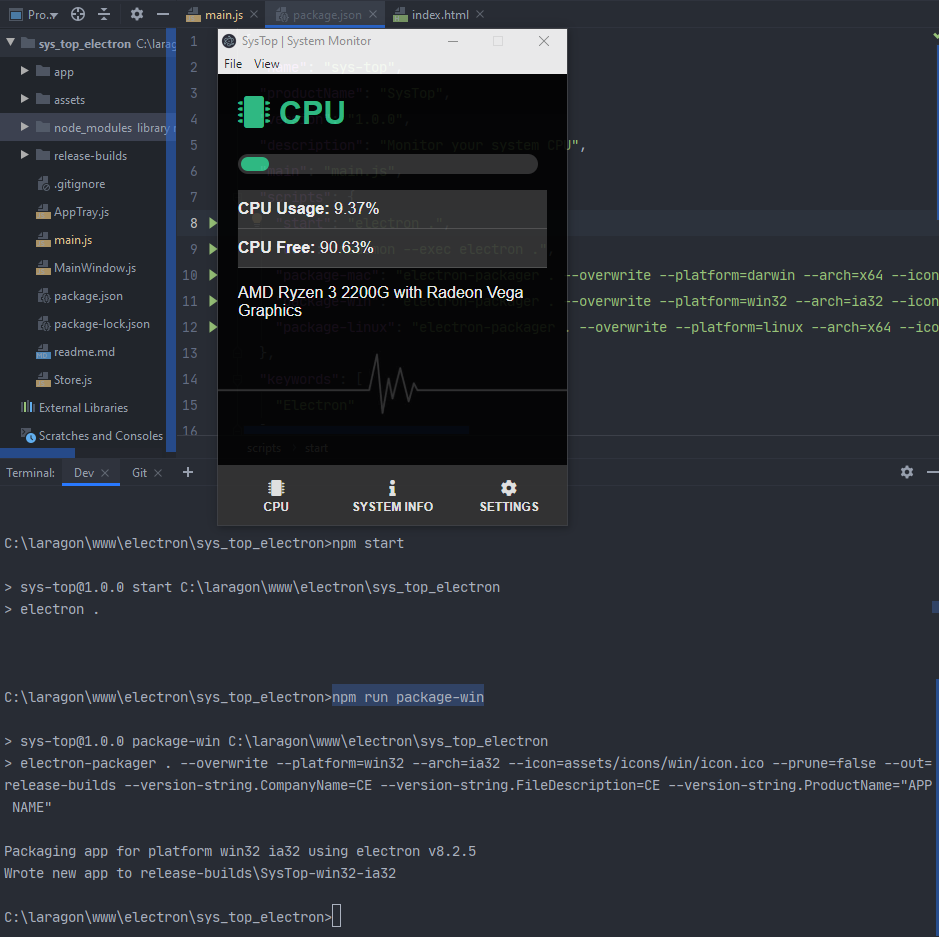Click line number 13 in gutter
This screenshot has width=939, height=937.
[x=190, y=353]
